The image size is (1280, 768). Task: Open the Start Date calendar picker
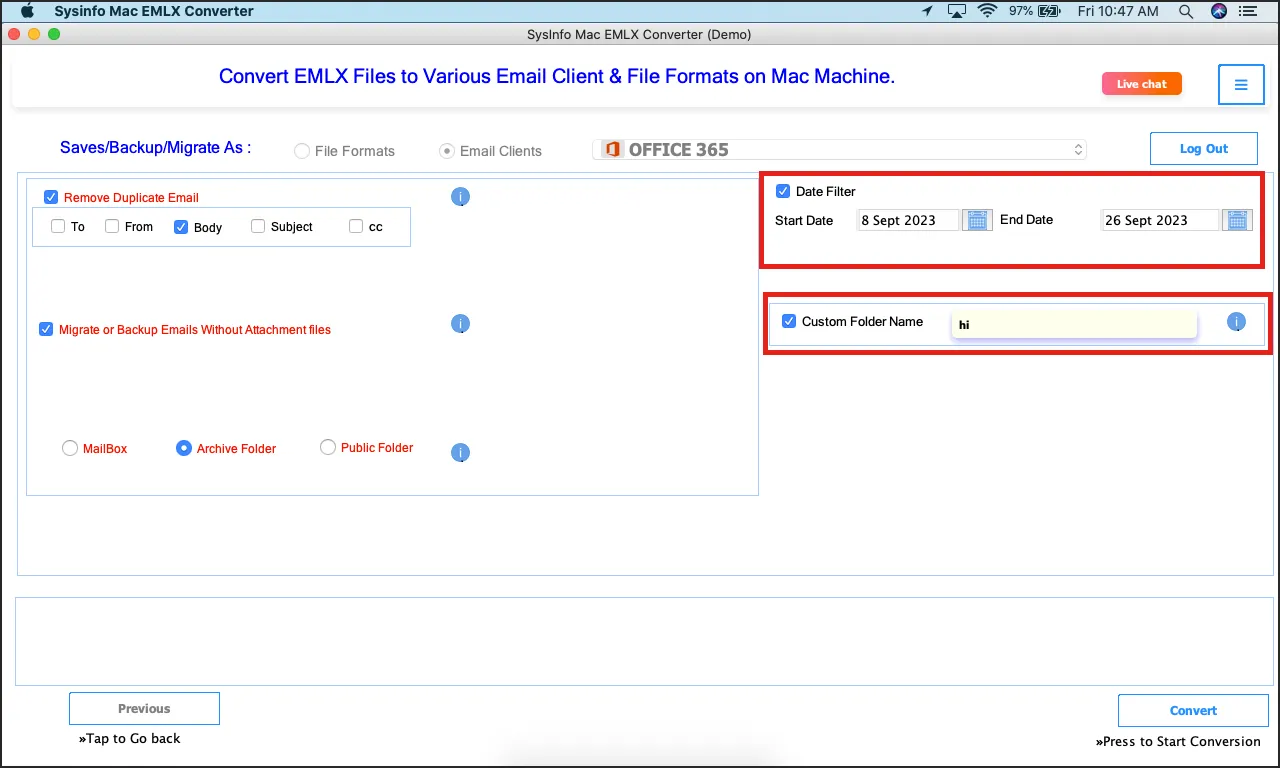click(977, 220)
